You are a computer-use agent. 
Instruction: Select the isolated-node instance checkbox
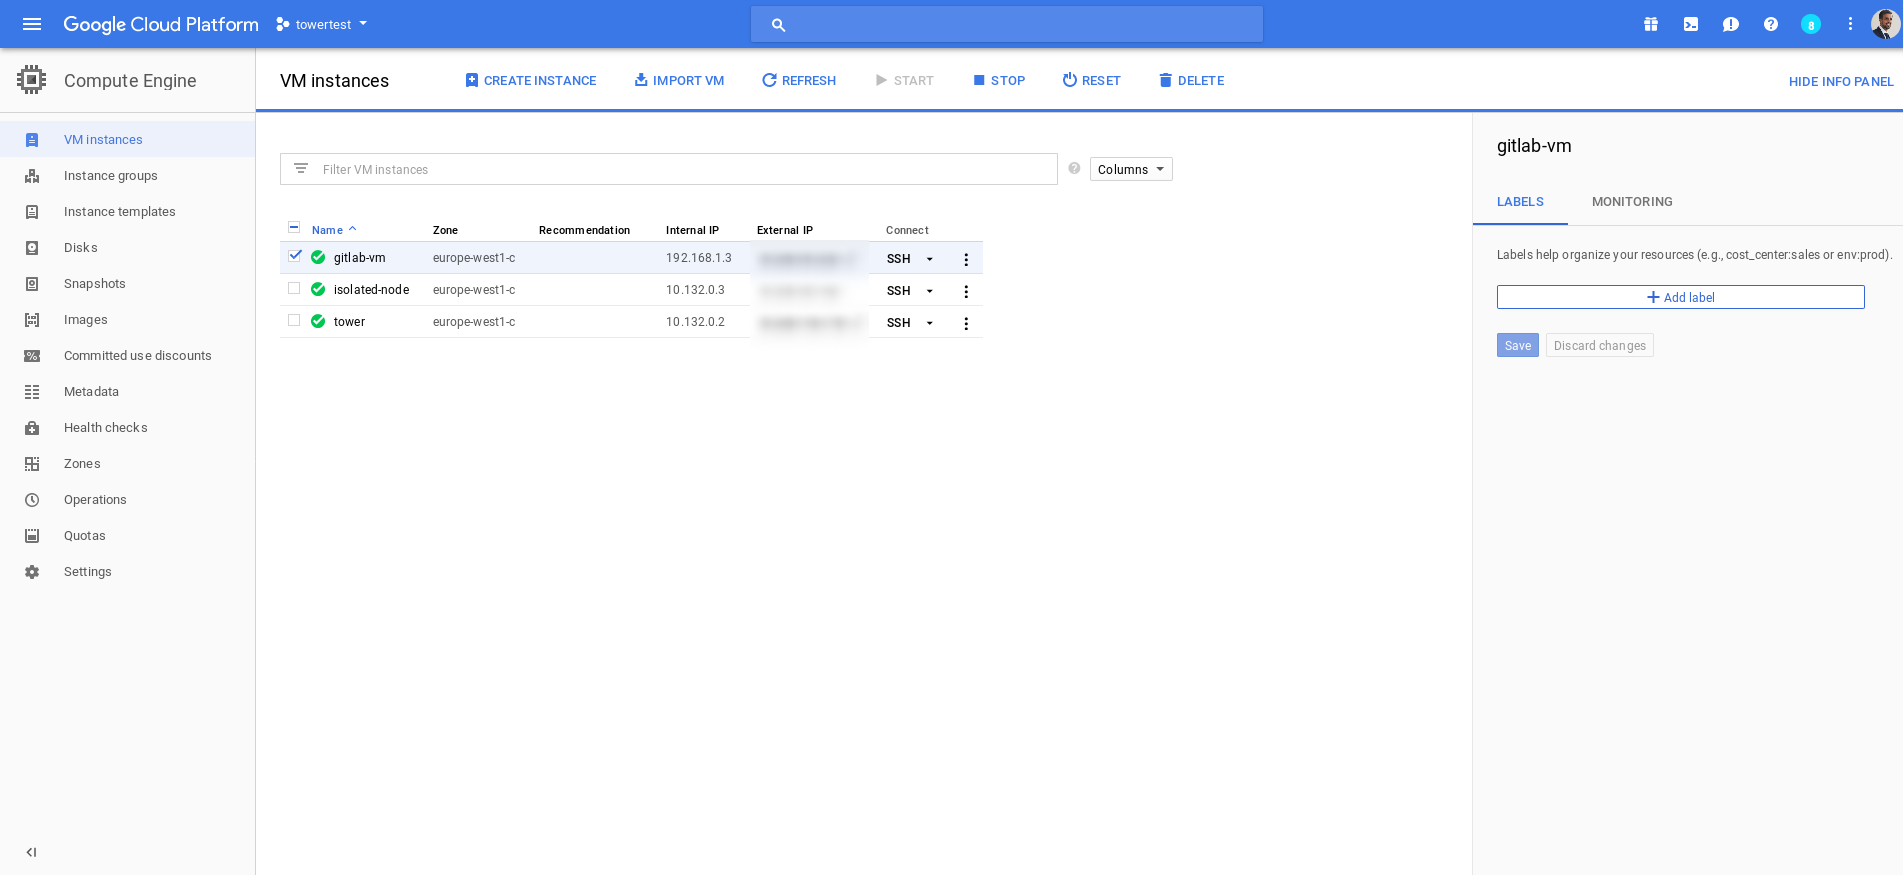pos(294,288)
